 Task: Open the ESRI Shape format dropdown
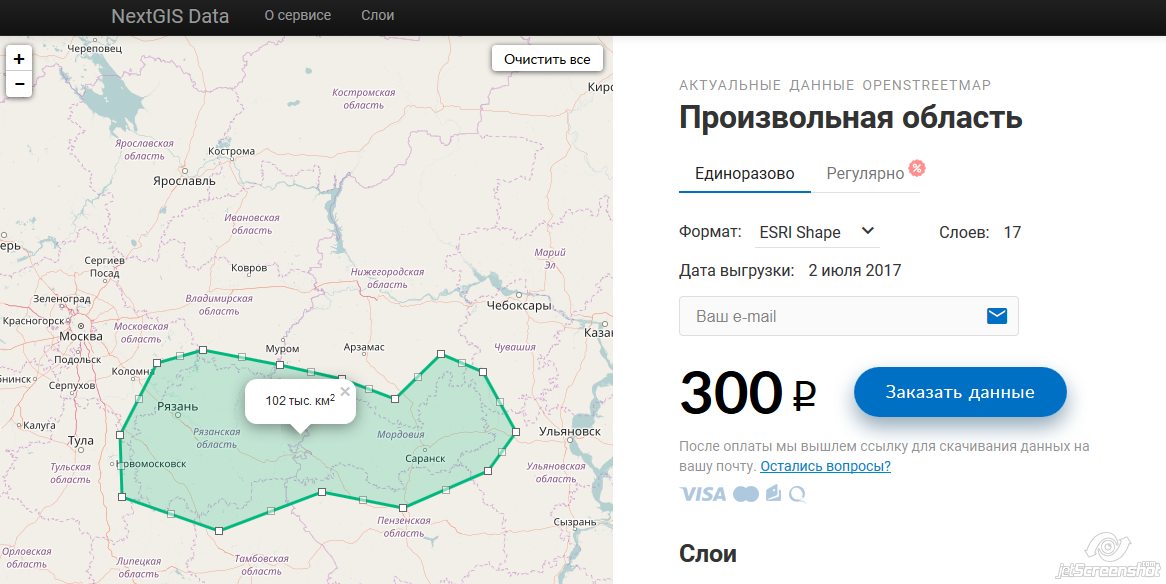(x=816, y=232)
